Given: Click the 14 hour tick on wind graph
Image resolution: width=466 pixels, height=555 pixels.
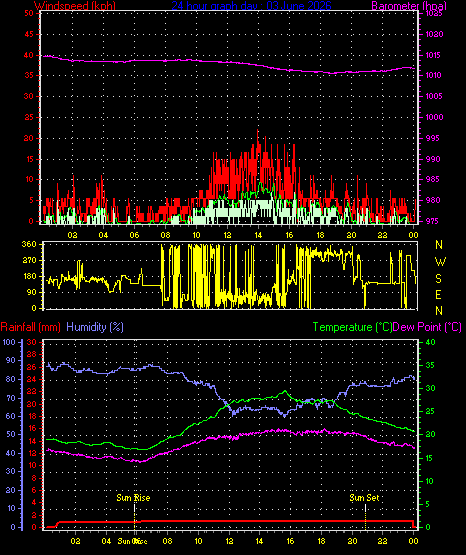Looking at the screenshot, I should coord(258,235).
